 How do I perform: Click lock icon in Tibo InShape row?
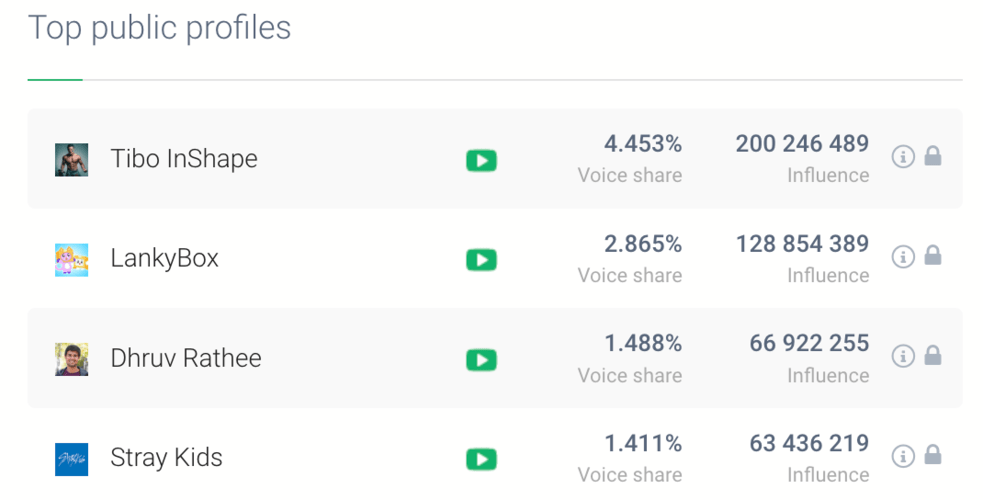click(933, 156)
